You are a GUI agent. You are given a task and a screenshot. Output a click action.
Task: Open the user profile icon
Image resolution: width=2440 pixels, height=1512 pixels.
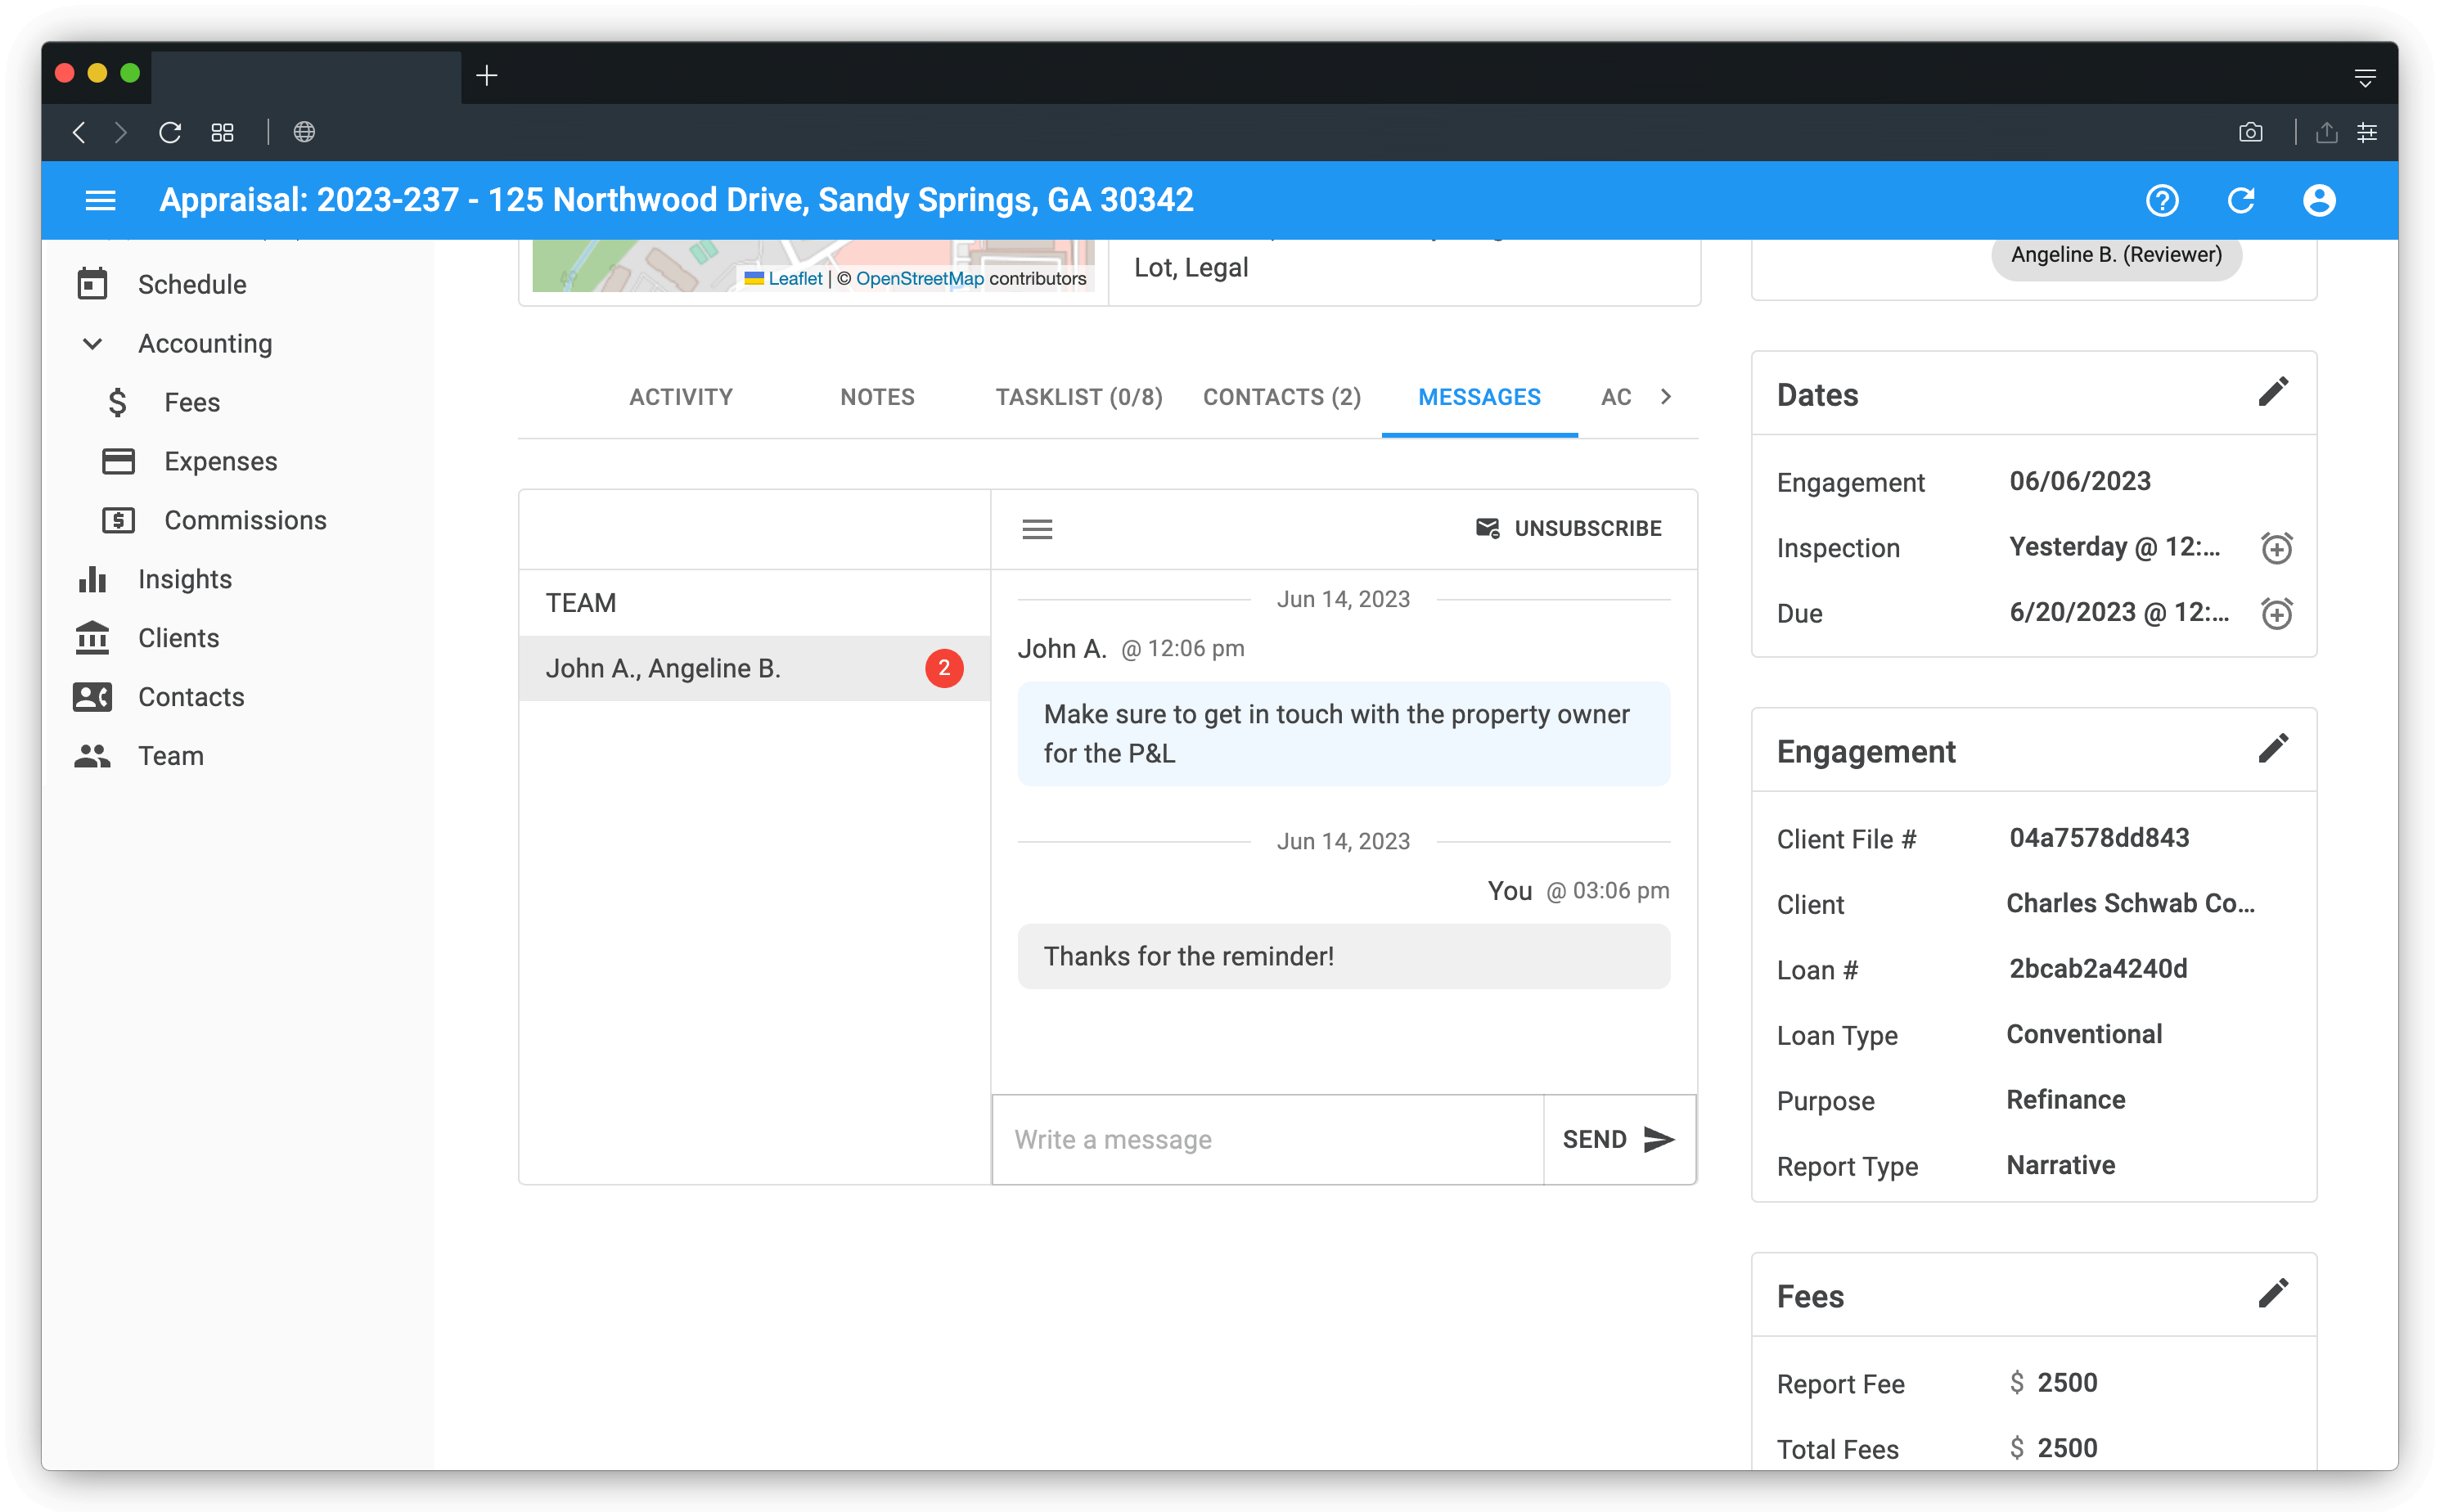[2319, 200]
